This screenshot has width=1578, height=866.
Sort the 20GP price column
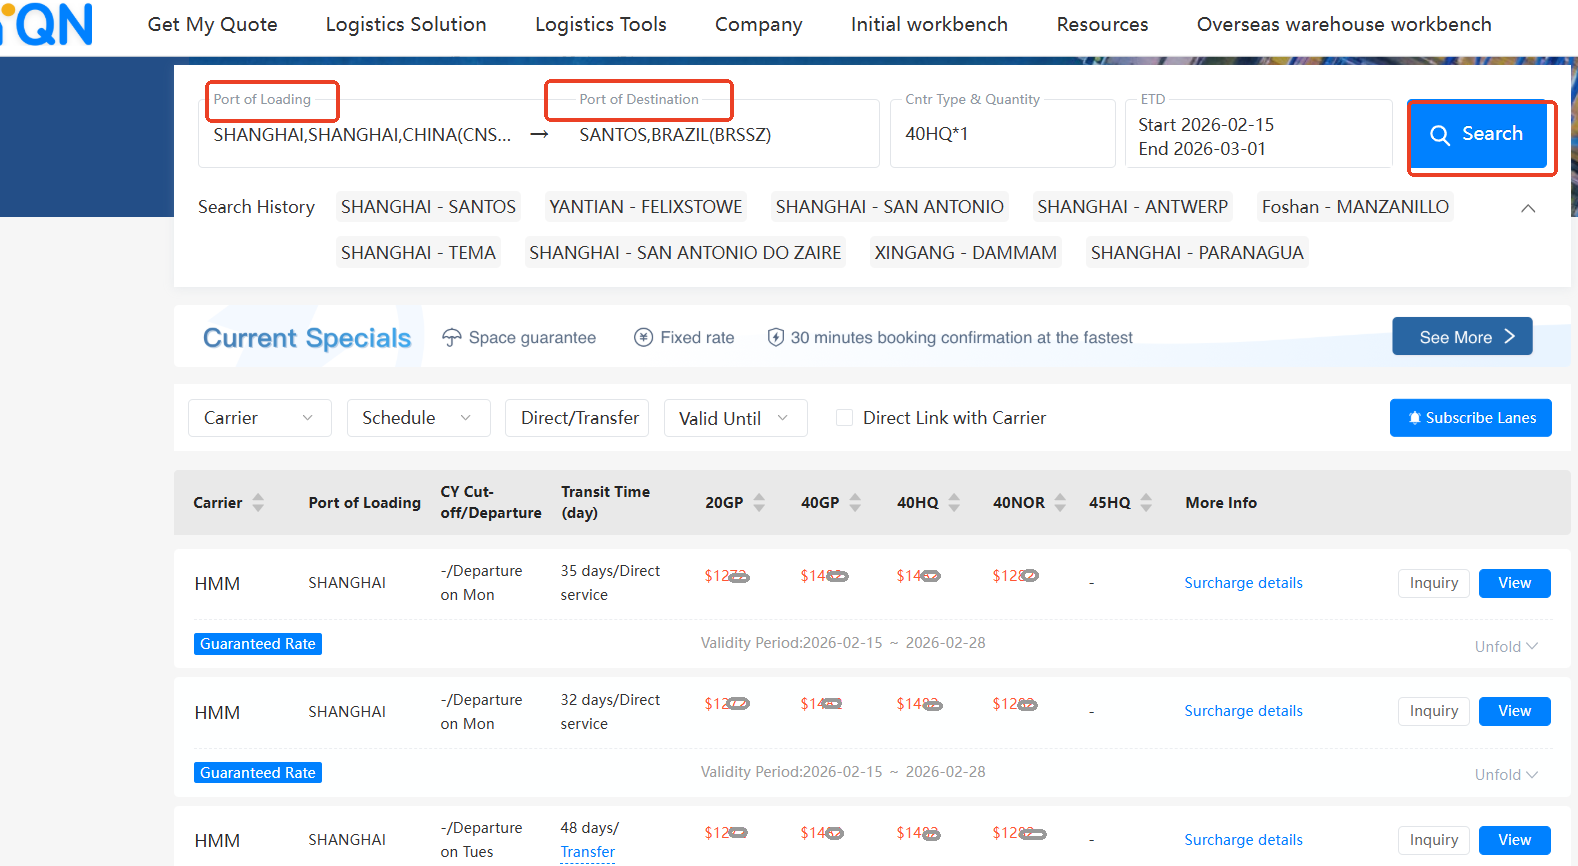click(x=759, y=503)
